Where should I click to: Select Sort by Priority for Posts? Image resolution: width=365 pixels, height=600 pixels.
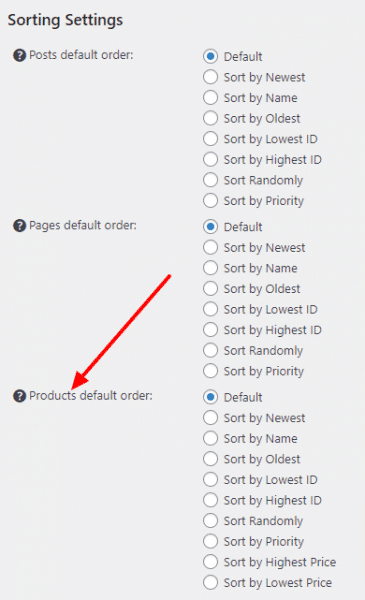pyautogui.click(x=210, y=201)
